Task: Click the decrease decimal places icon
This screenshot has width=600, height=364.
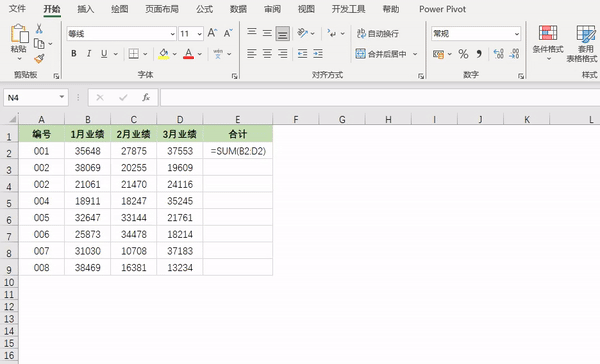Action: click(514, 54)
